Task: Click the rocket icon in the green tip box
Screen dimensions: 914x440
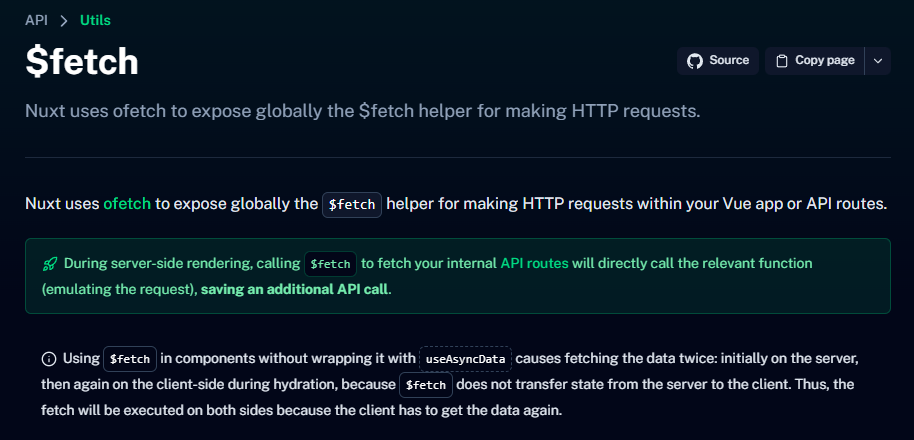Action: [x=49, y=265]
